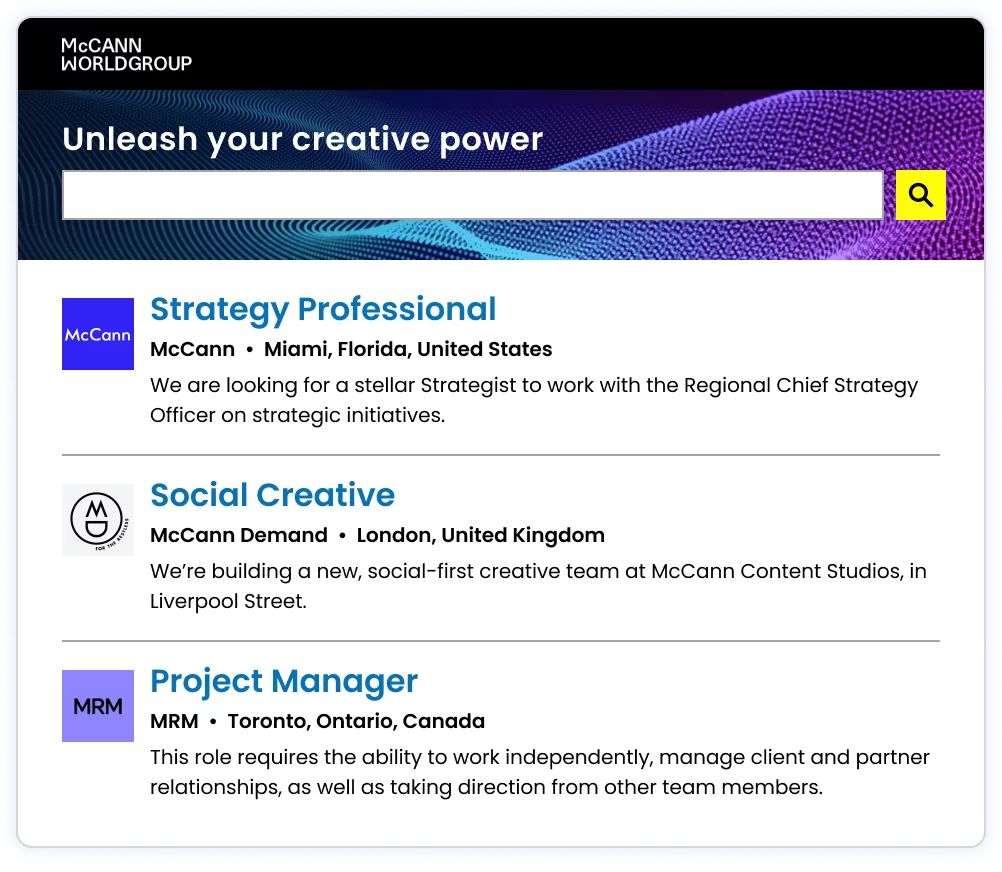Image resolution: width=1002 pixels, height=872 pixels.
Task: Click the social-first creative team description
Action: (538, 586)
